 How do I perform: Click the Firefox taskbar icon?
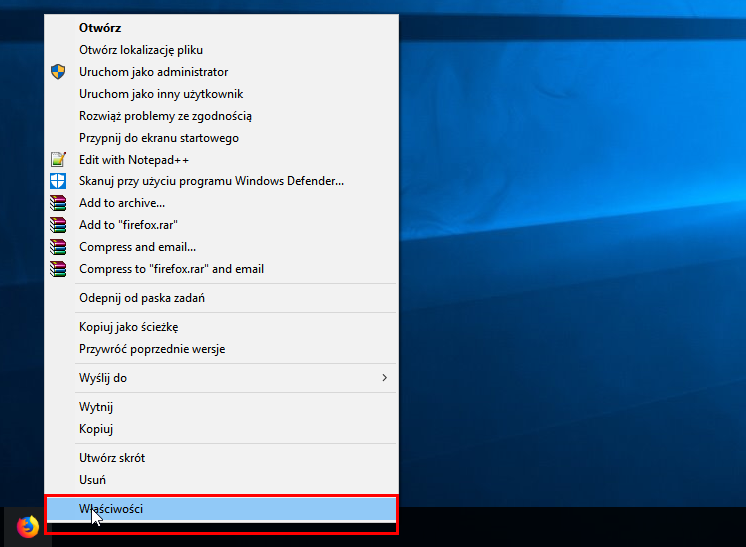[x=28, y=527]
